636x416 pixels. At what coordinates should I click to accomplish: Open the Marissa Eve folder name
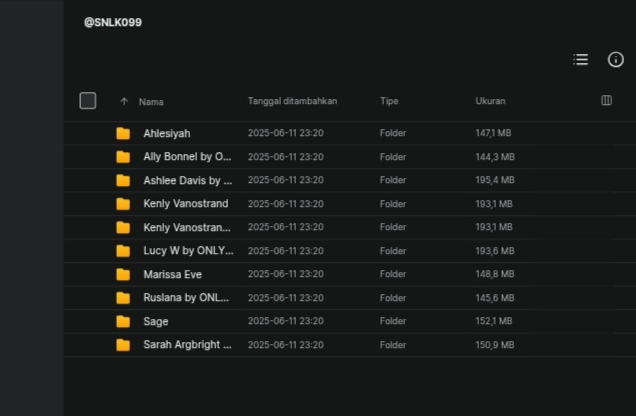[172, 274]
